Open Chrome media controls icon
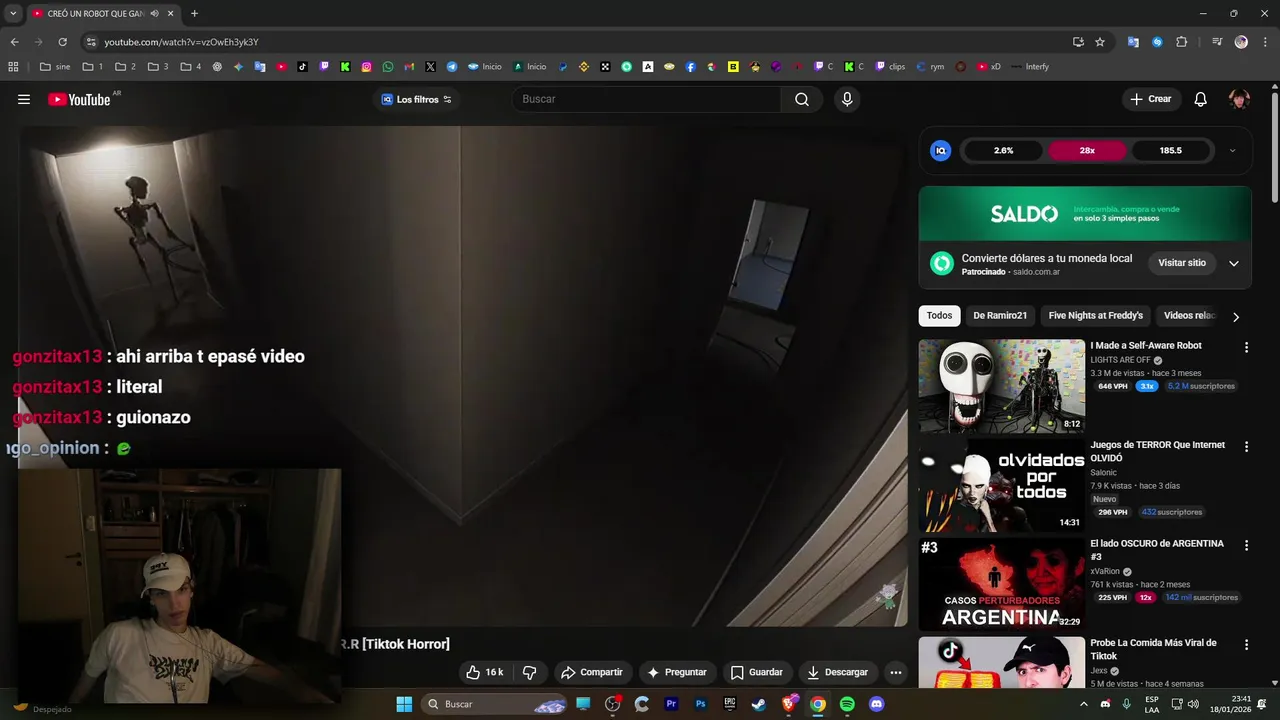The image size is (1280, 720). [1217, 42]
